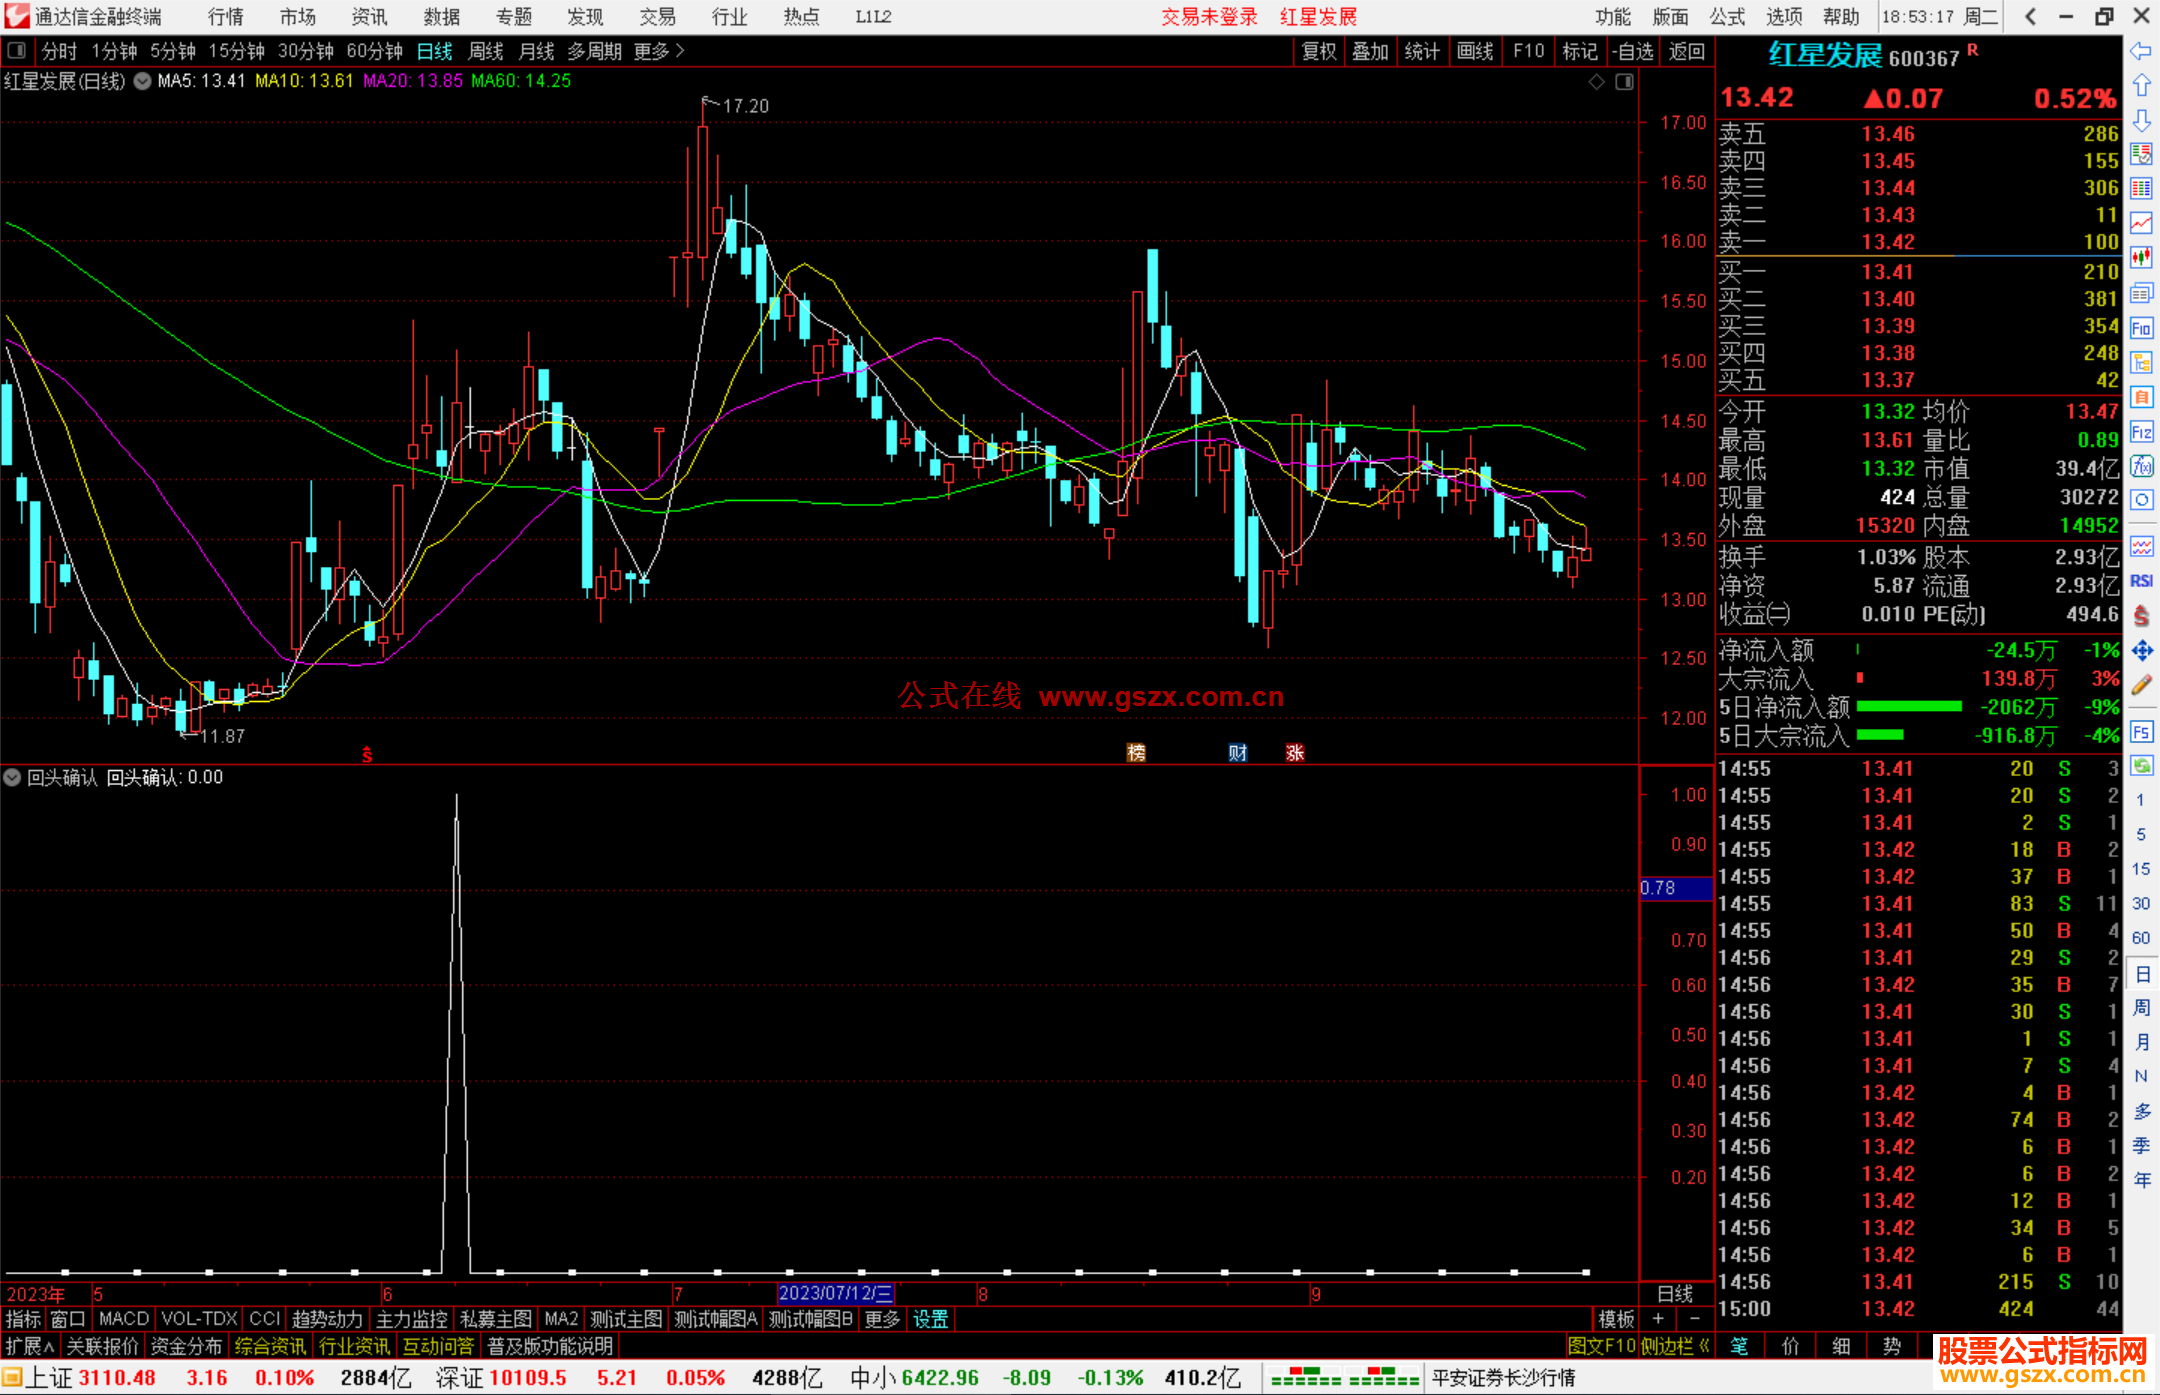This screenshot has width=2160, height=1395.
Task: Click the back arrow icon in right sidebar
Action: (x=2141, y=51)
